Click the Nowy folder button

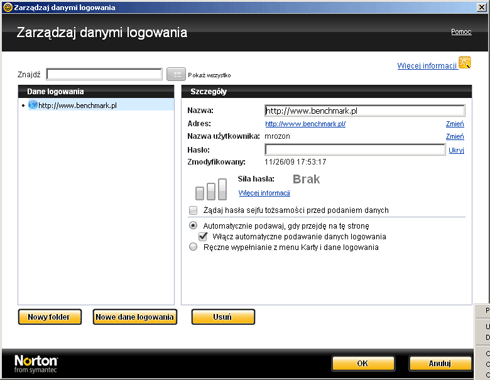tap(50, 317)
